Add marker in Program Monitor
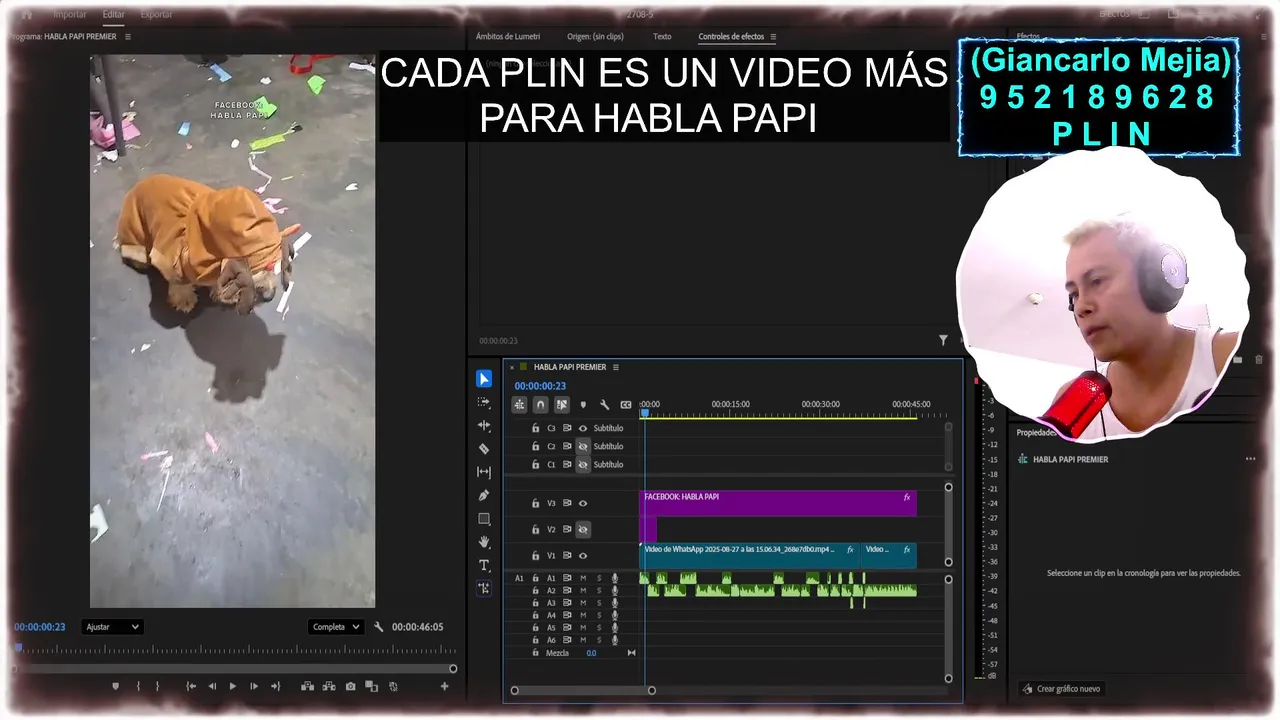The width and height of the screenshot is (1280, 720). click(115, 686)
